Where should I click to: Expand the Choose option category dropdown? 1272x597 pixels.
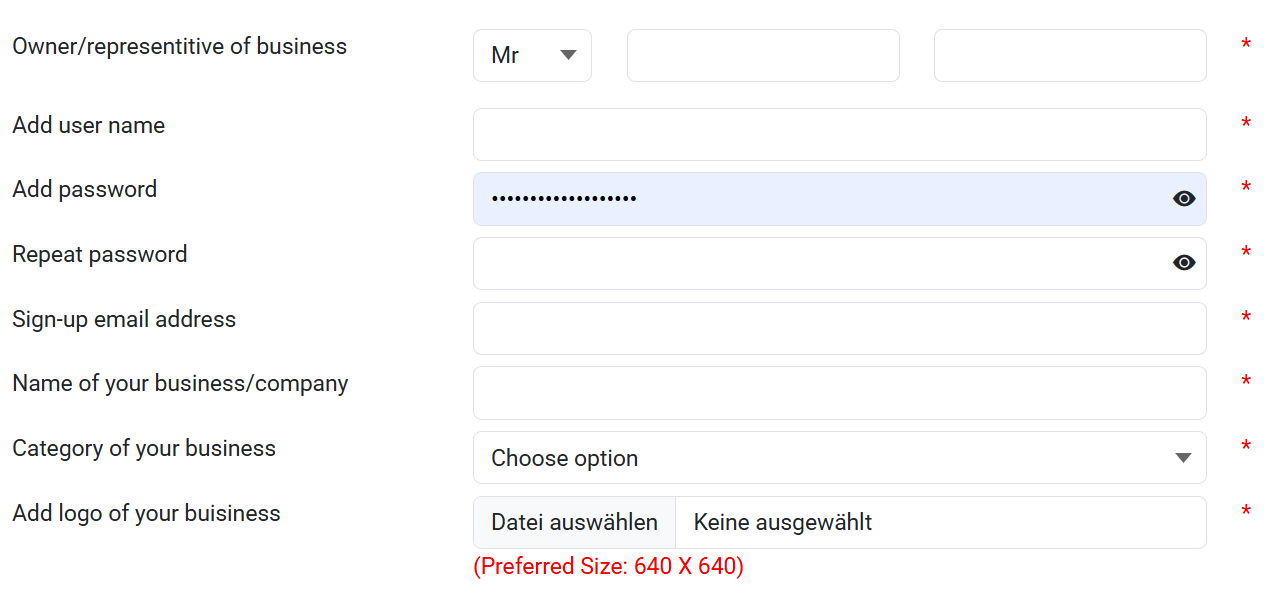(839, 458)
